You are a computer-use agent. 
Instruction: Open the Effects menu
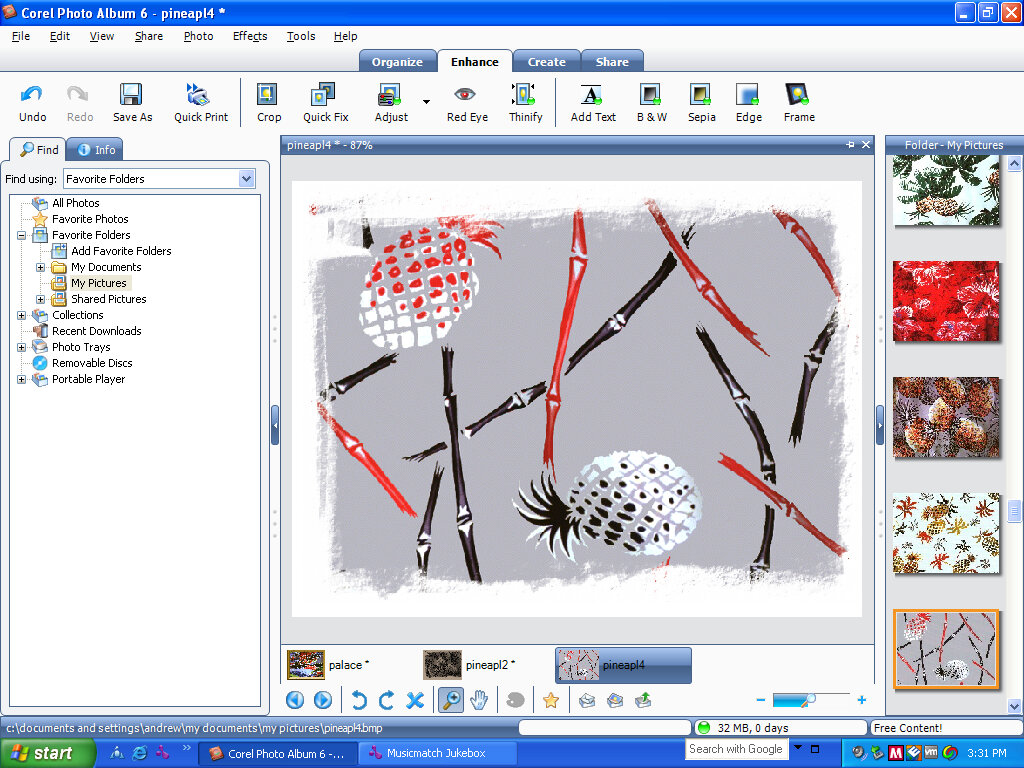(250, 36)
